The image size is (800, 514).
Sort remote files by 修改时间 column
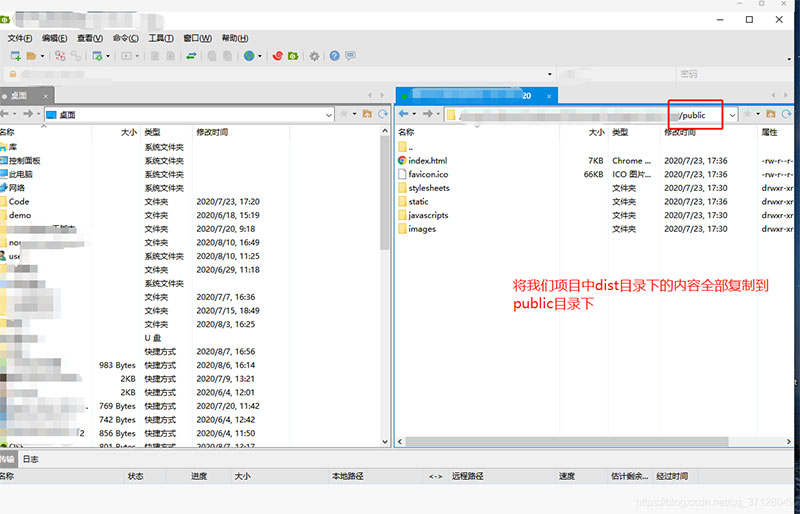(680, 132)
